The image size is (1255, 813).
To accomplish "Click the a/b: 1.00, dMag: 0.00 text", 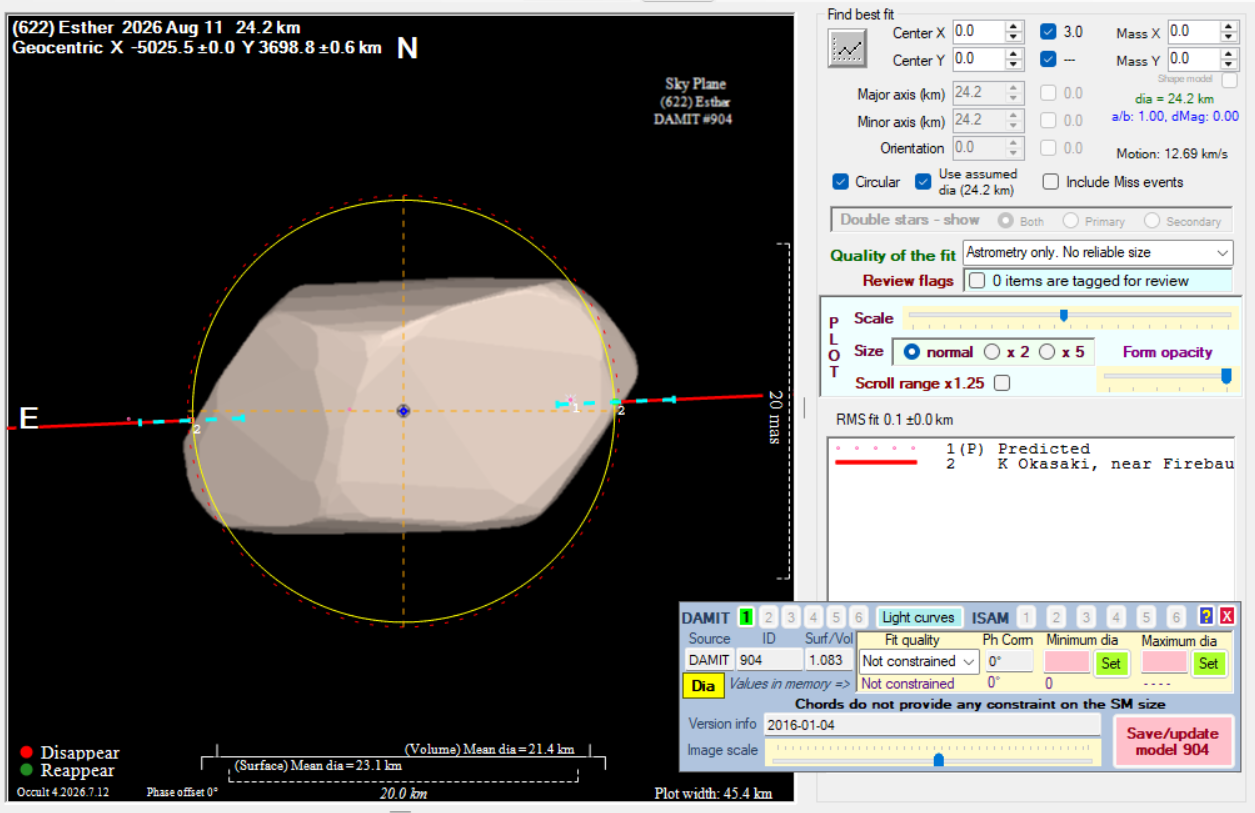I will 1175,116.
